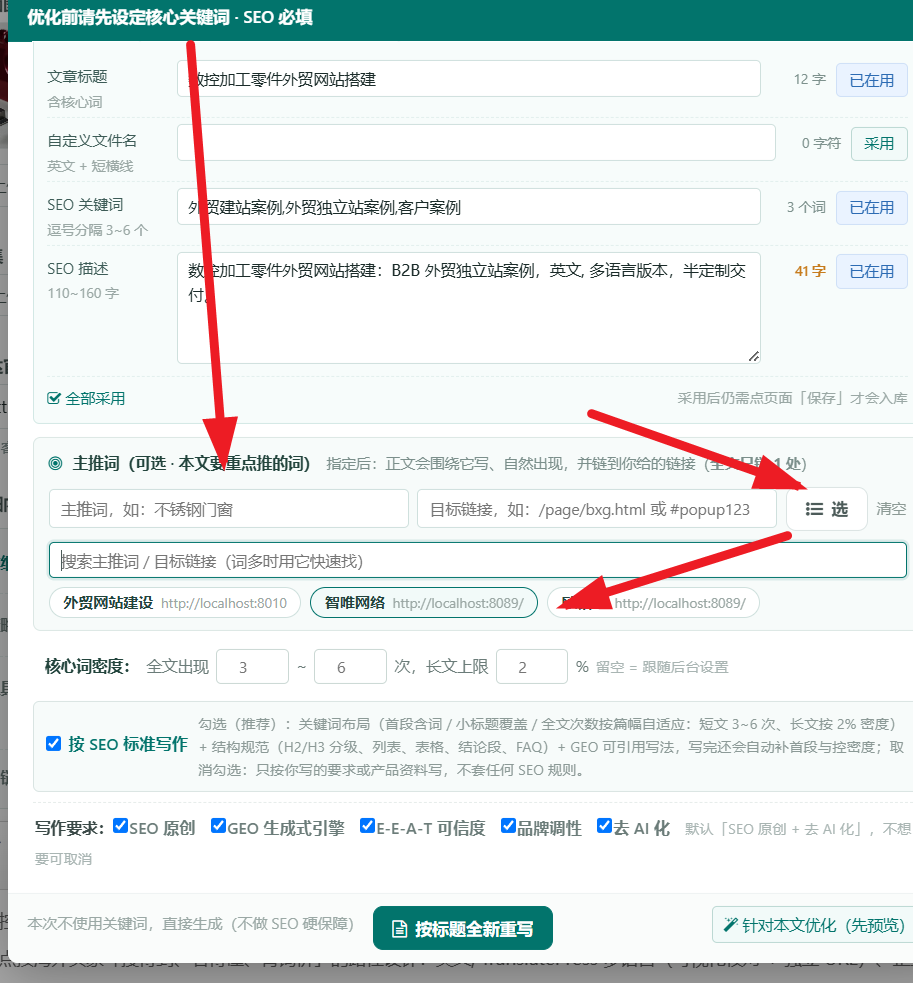Uncheck the E-E-A-T 可信度 checkbox
Screen dimensions: 913x983
[x=367, y=826]
